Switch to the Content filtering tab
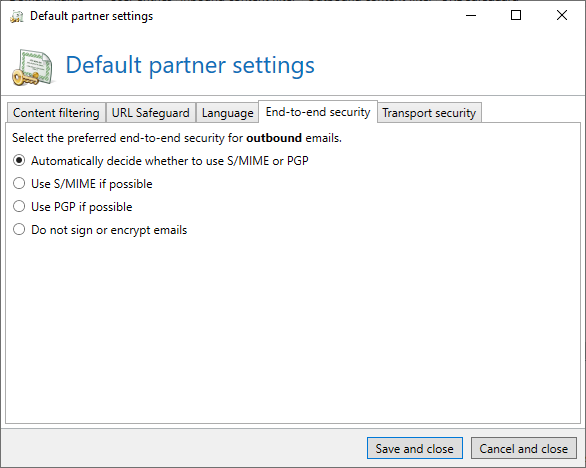This screenshot has width=586, height=468. pyautogui.click(x=56, y=113)
